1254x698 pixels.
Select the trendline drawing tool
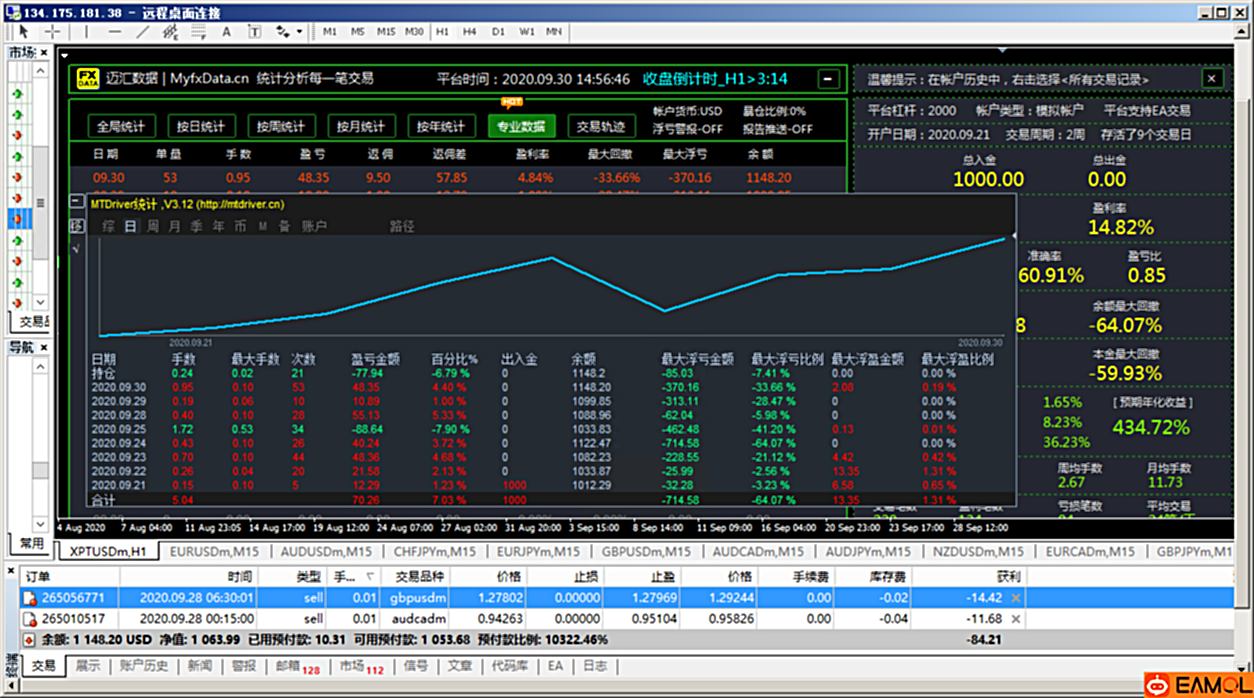pos(143,32)
